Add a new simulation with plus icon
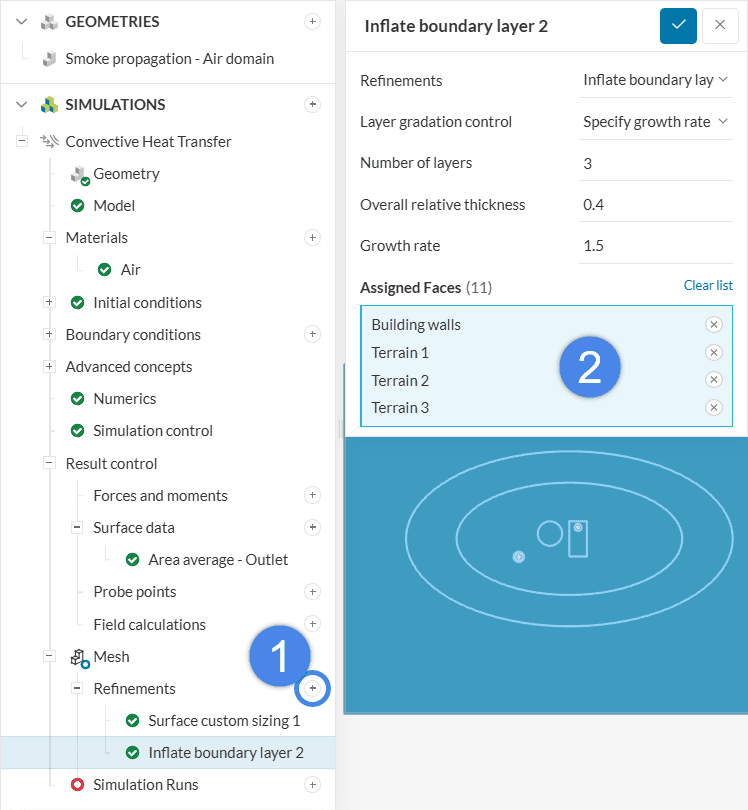The height and width of the screenshot is (810, 748). tap(312, 104)
